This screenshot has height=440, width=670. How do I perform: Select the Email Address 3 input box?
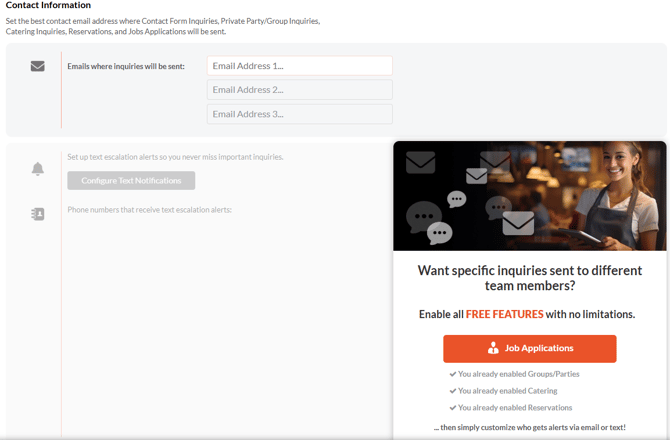(299, 114)
